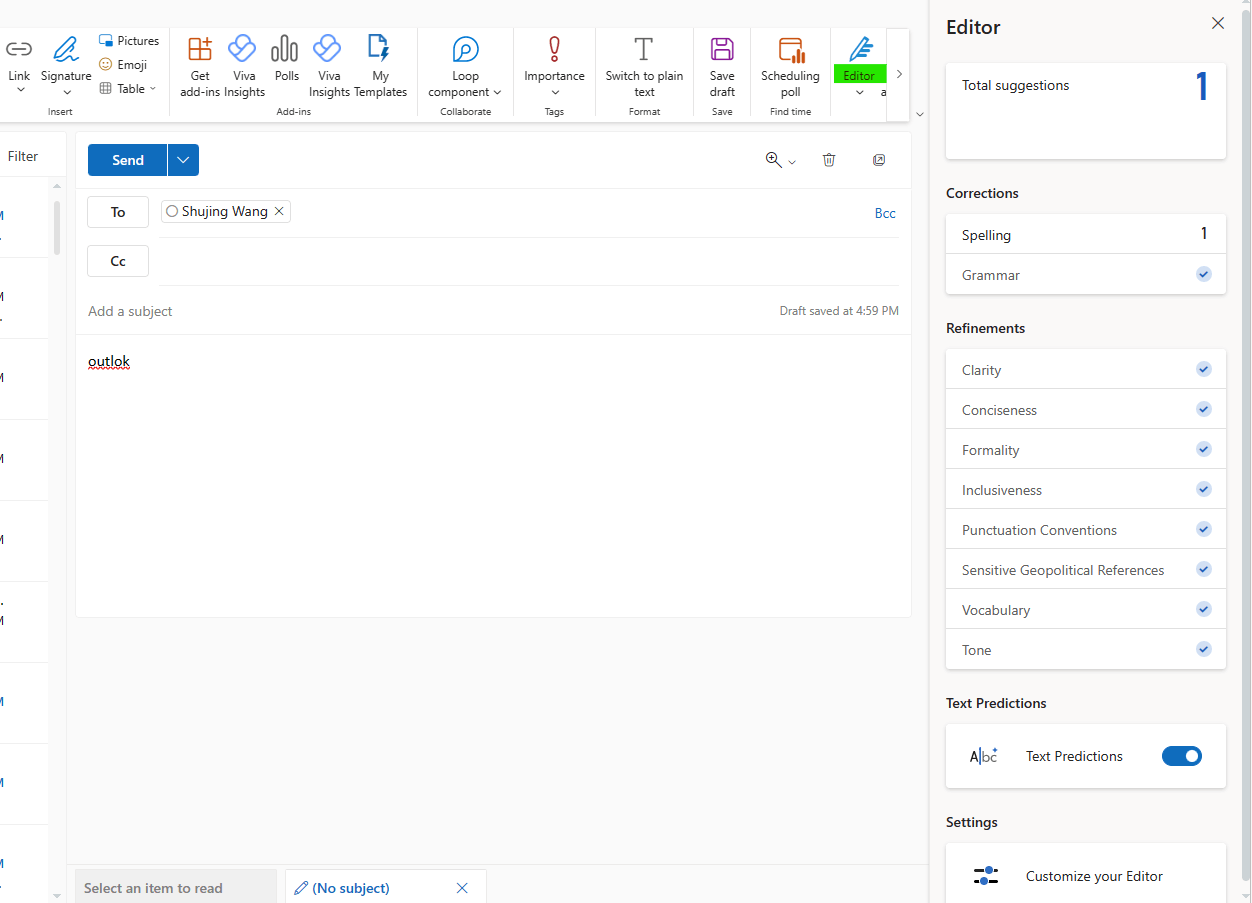Image resolution: width=1252 pixels, height=903 pixels.
Task: Click the Vocabulary checkmark
Action: tap(1204, 609)
